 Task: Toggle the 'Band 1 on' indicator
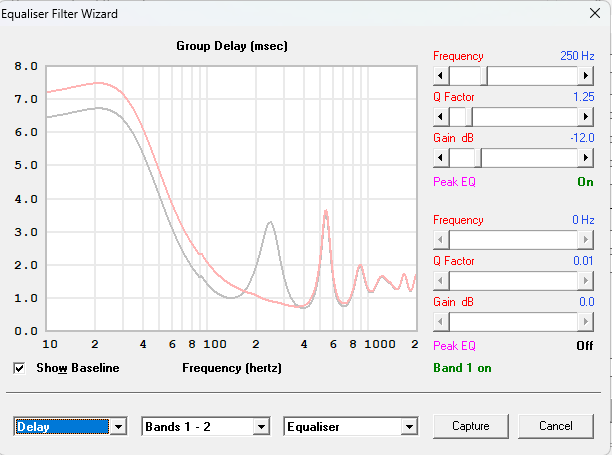pyautogui.click(x=462, y=368)
